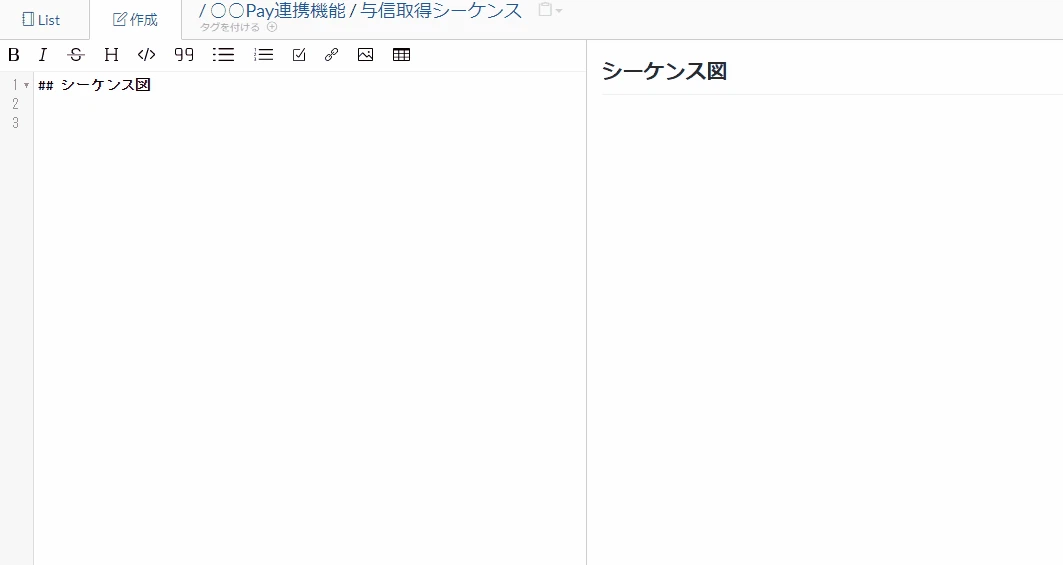The width and height of the screenshot is (1063, 565).
Task: Click line number 3 in the gutter
Action: point(16,123)
